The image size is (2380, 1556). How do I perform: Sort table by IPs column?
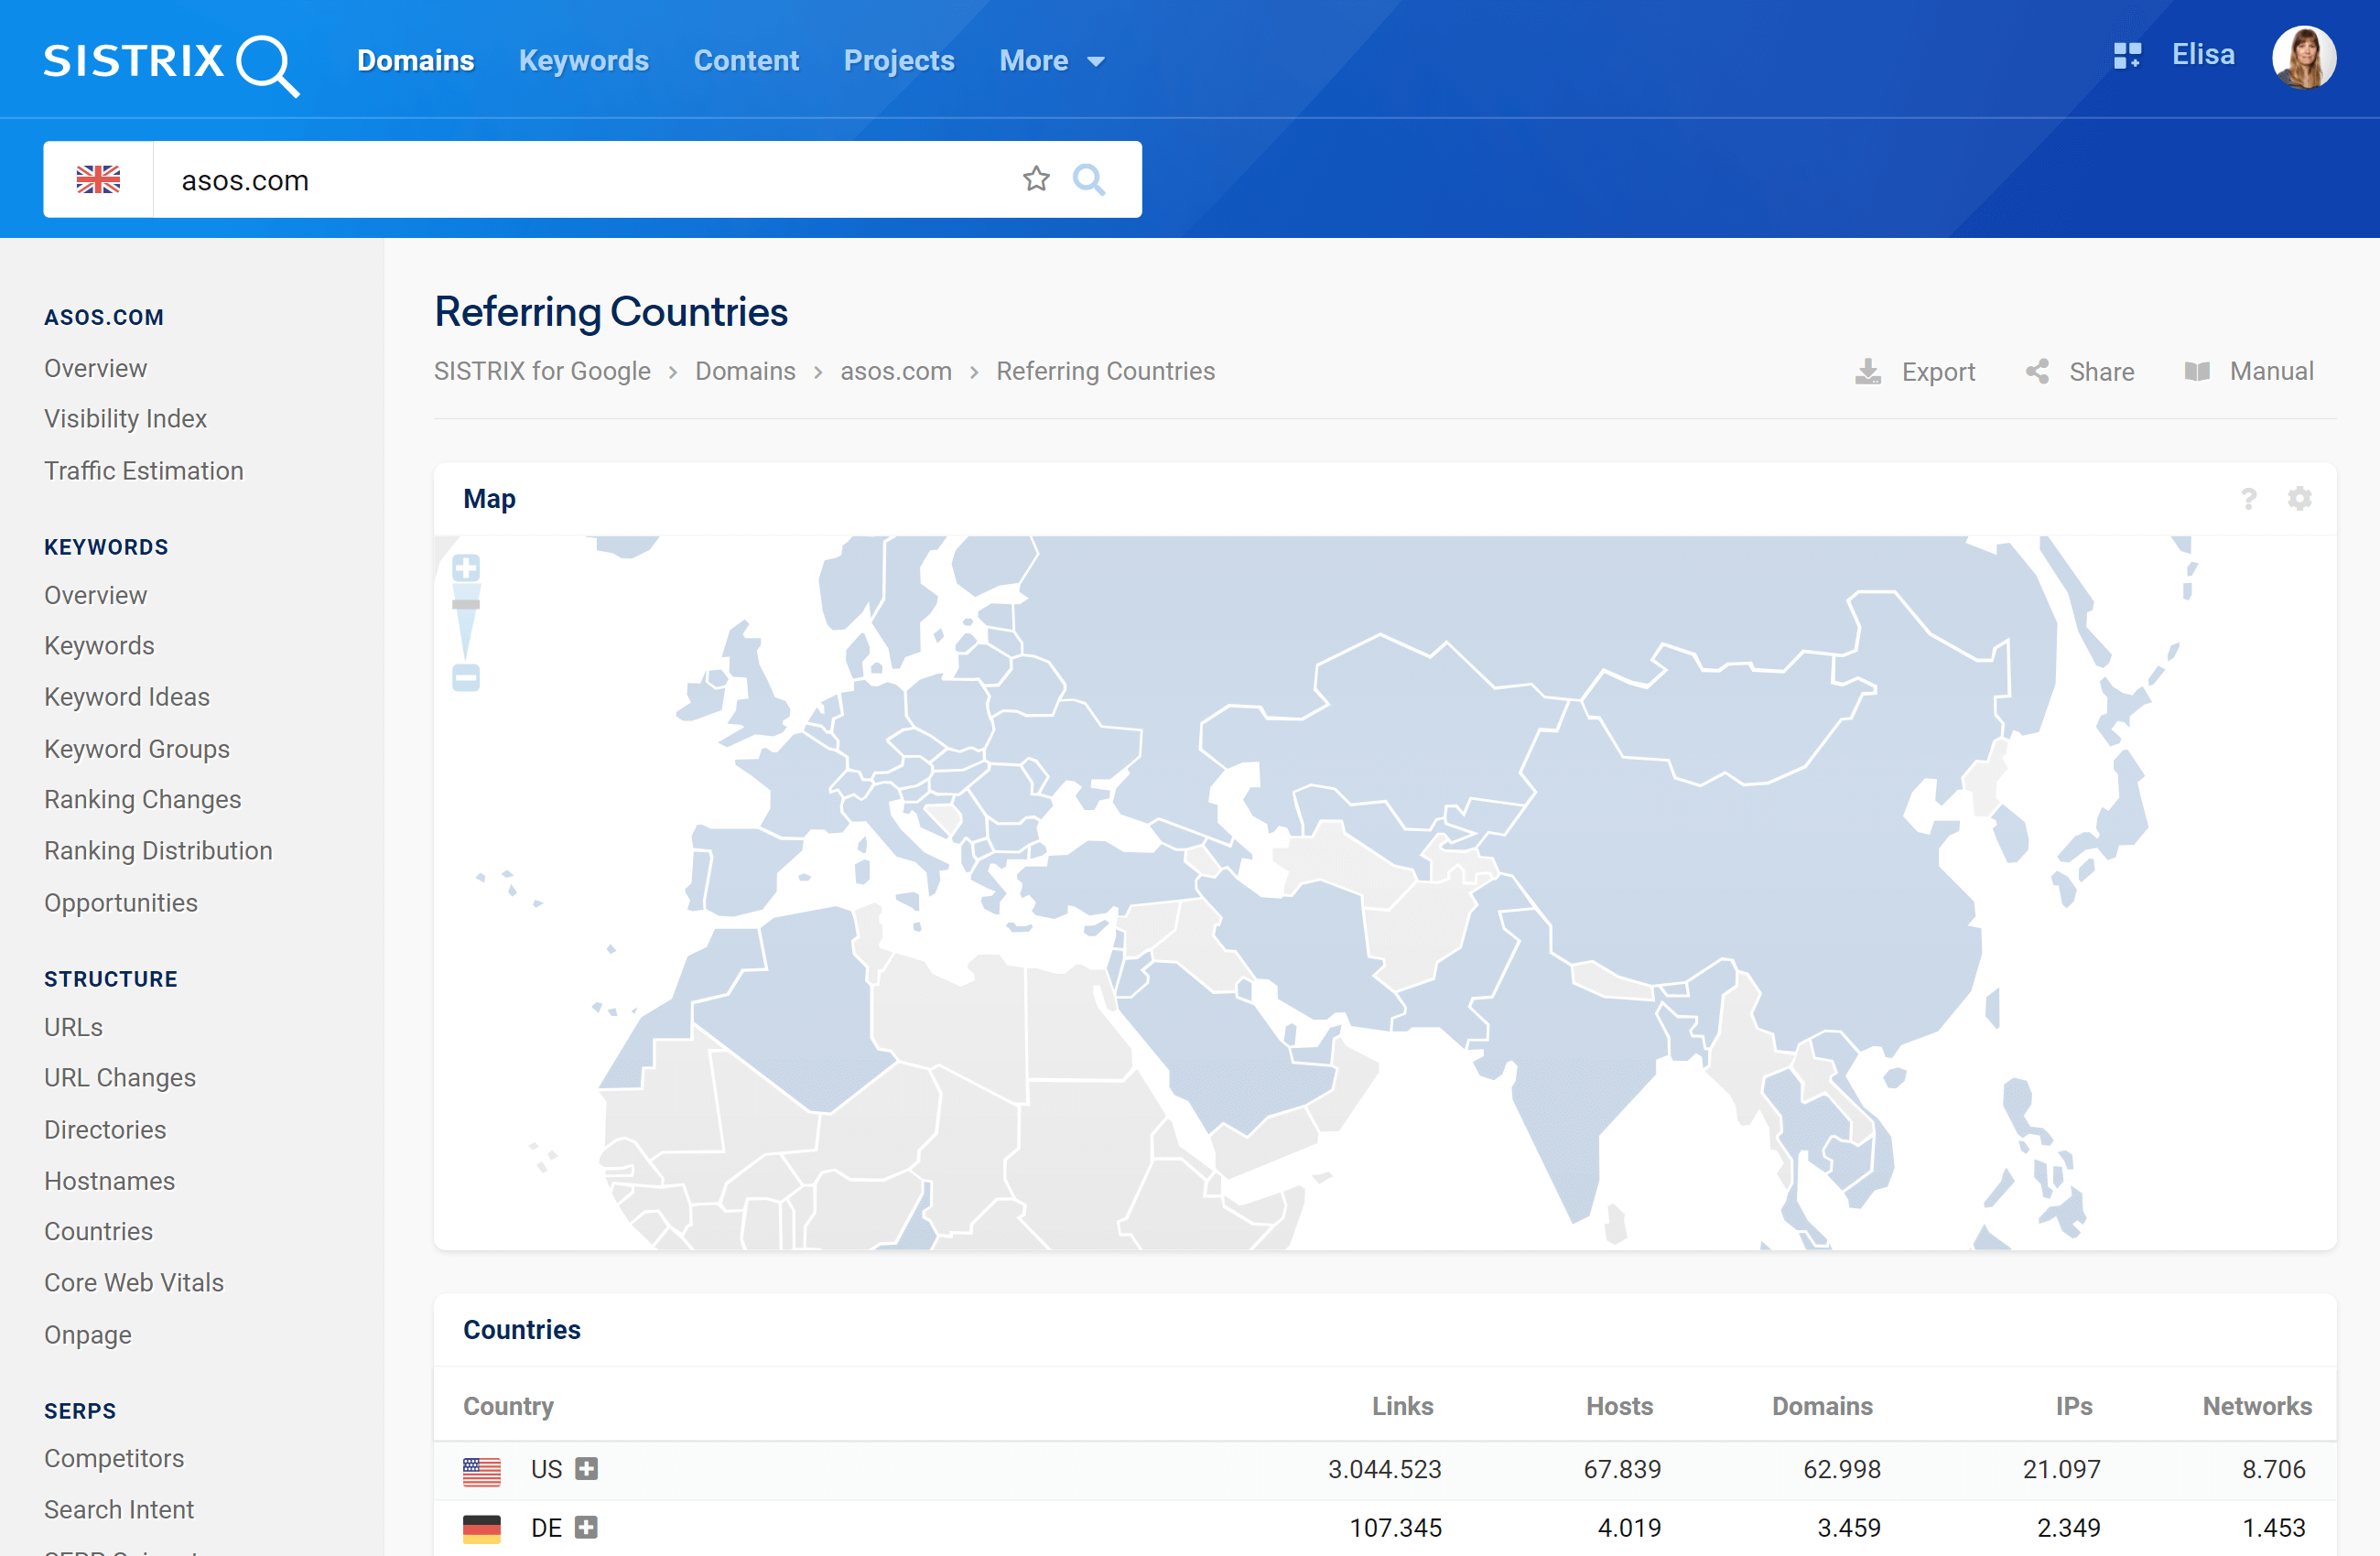(2074, 1406)
